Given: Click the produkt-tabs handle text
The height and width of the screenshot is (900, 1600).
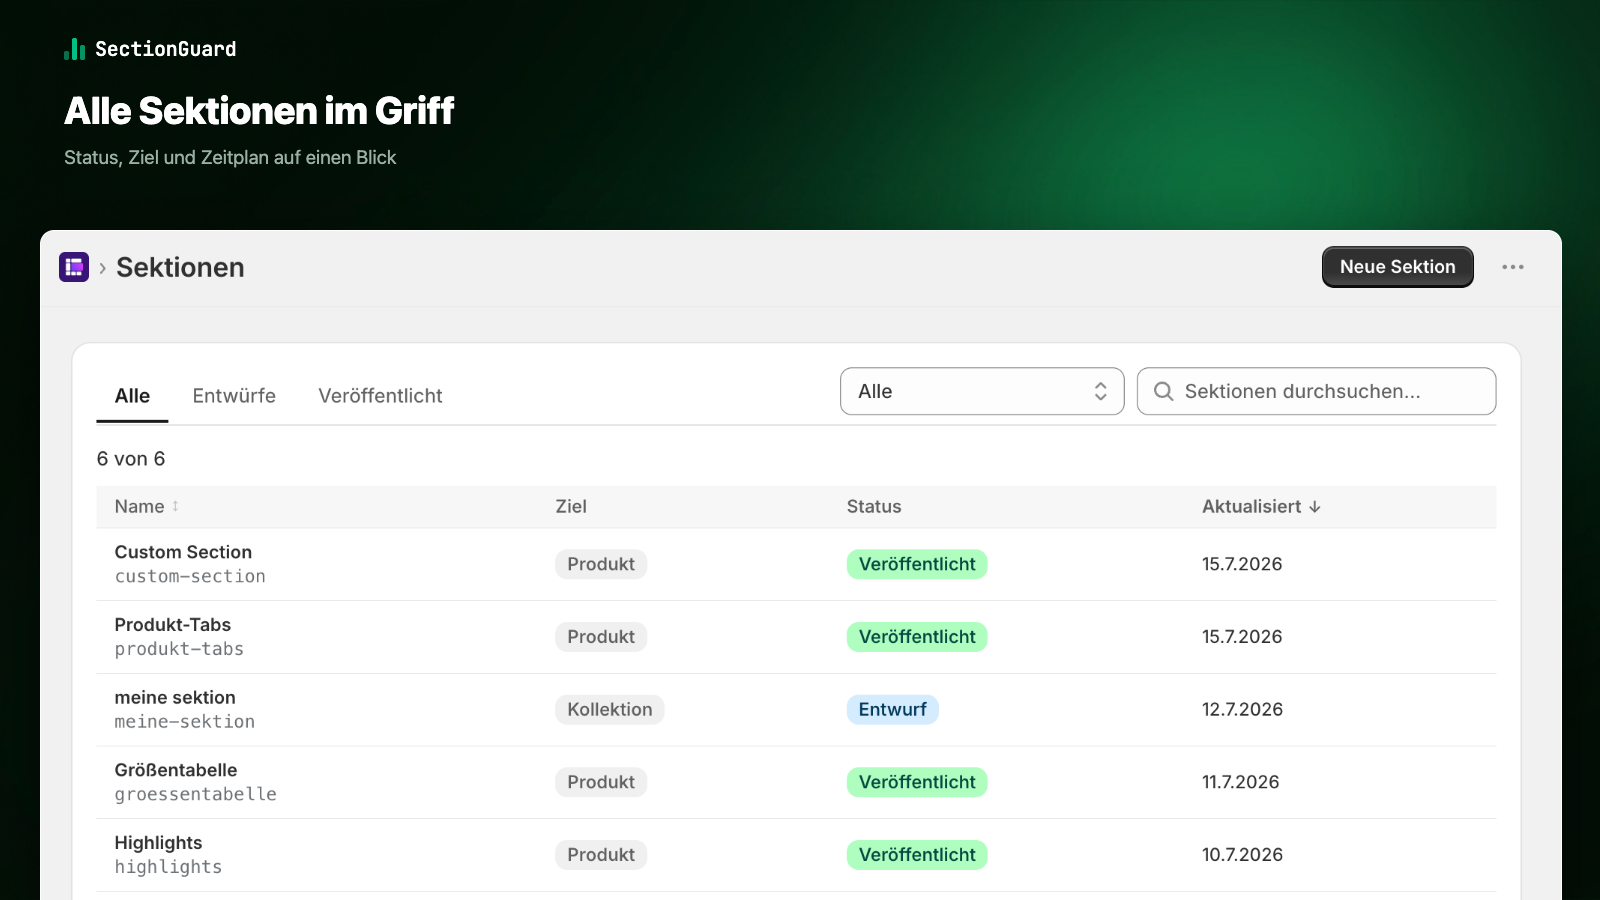Looking at the screenshot, I should [x=179, y=649].
